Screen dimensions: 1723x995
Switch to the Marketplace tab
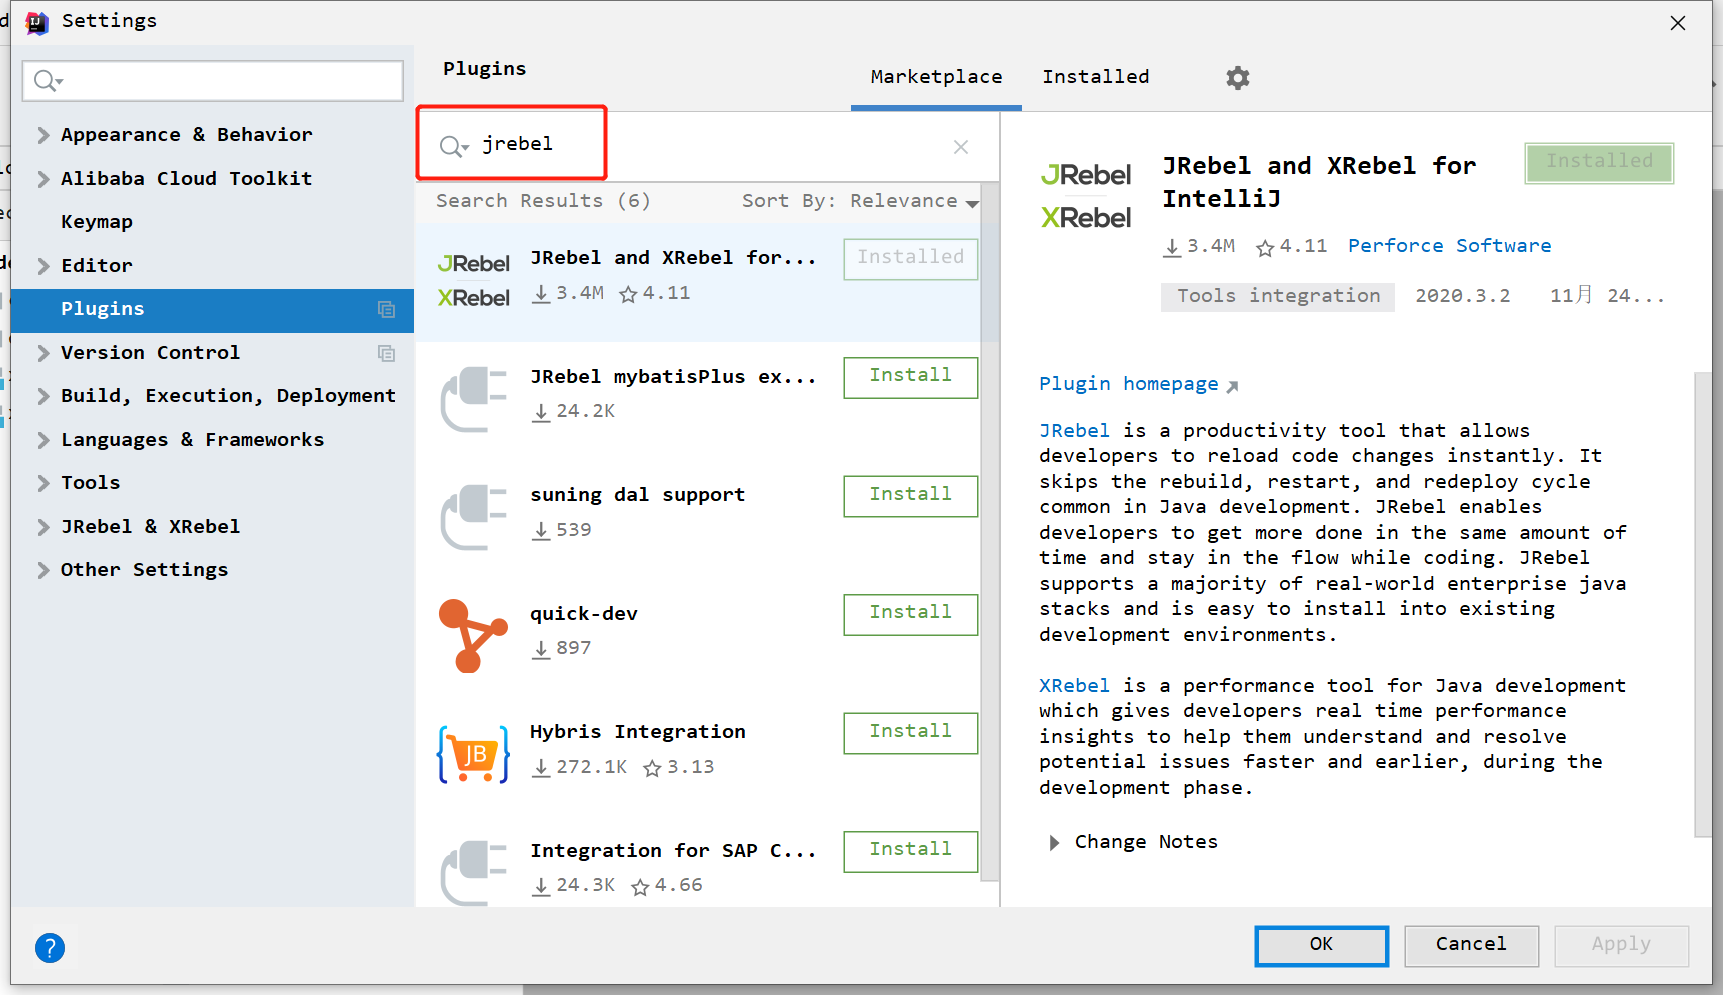click(936, 77)
